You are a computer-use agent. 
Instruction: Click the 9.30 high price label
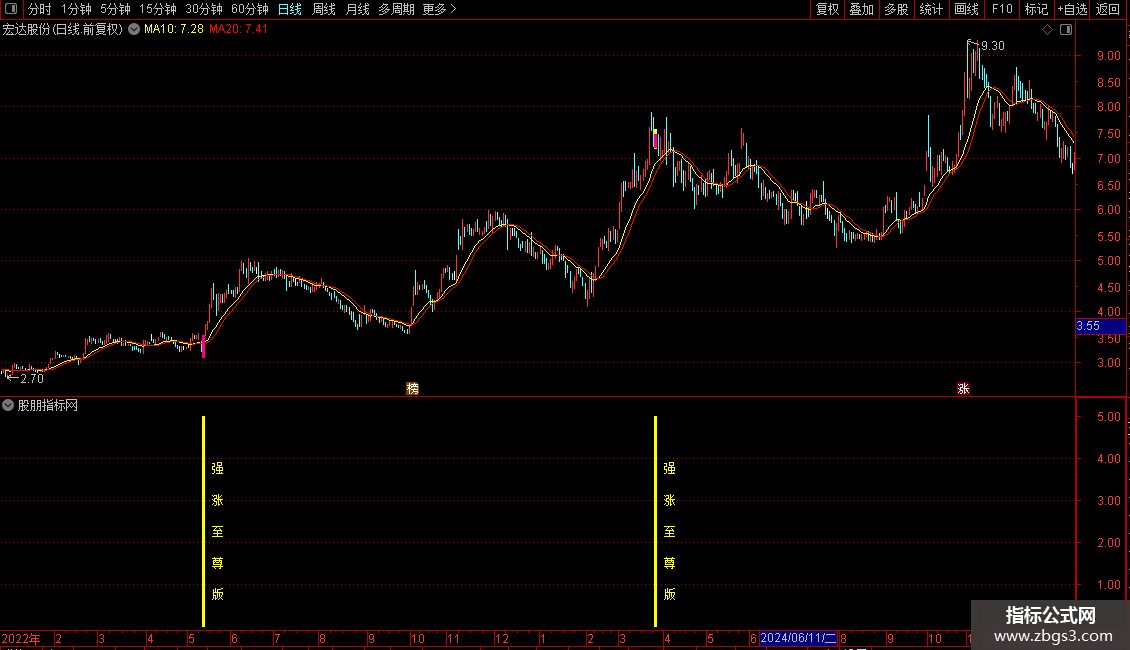[x=992, y=46]
